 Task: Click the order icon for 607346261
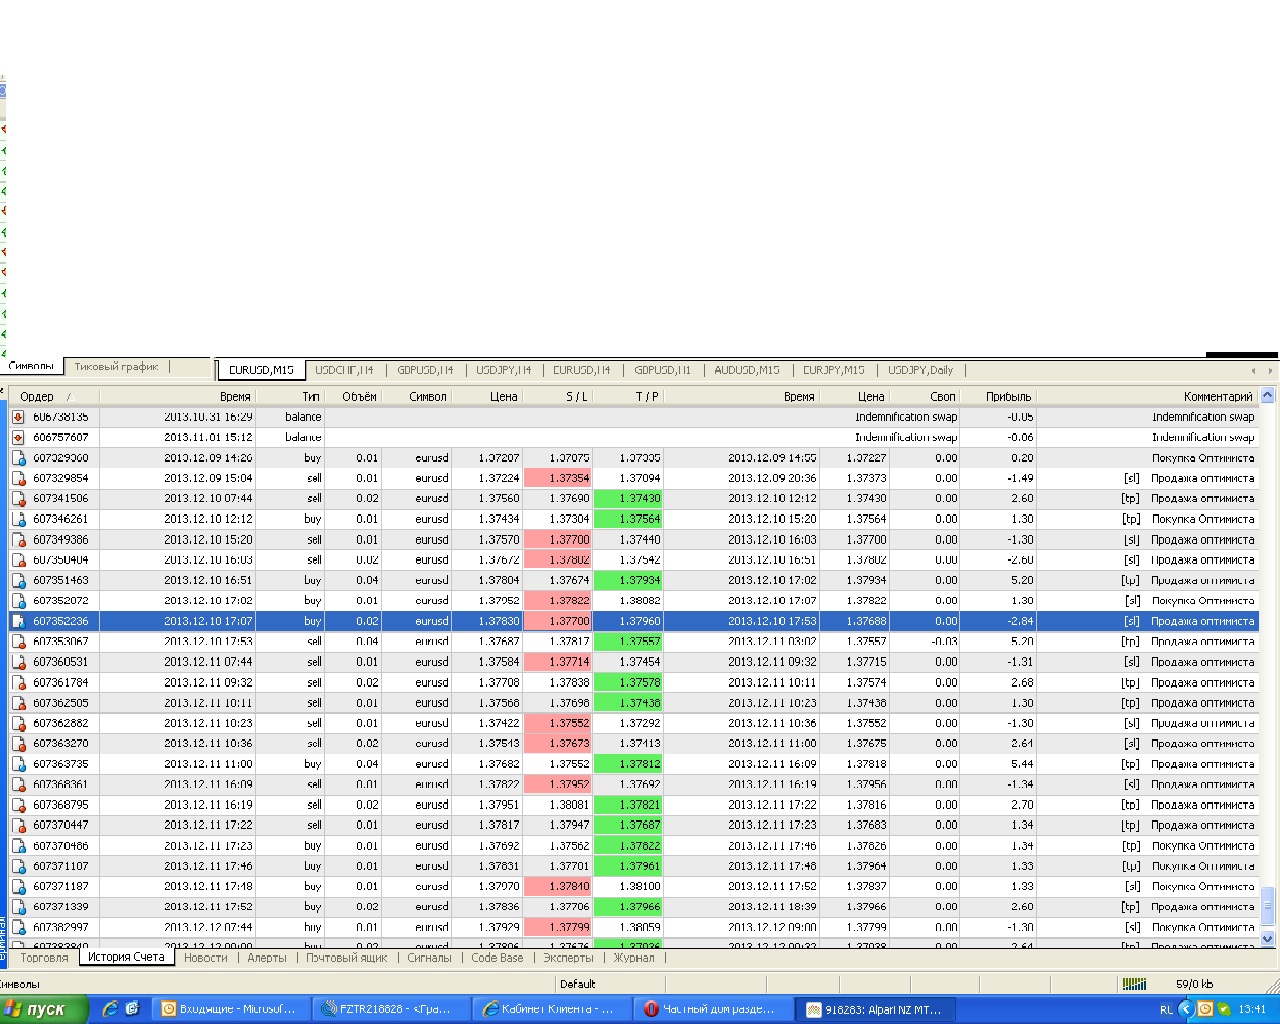(18, 519)
